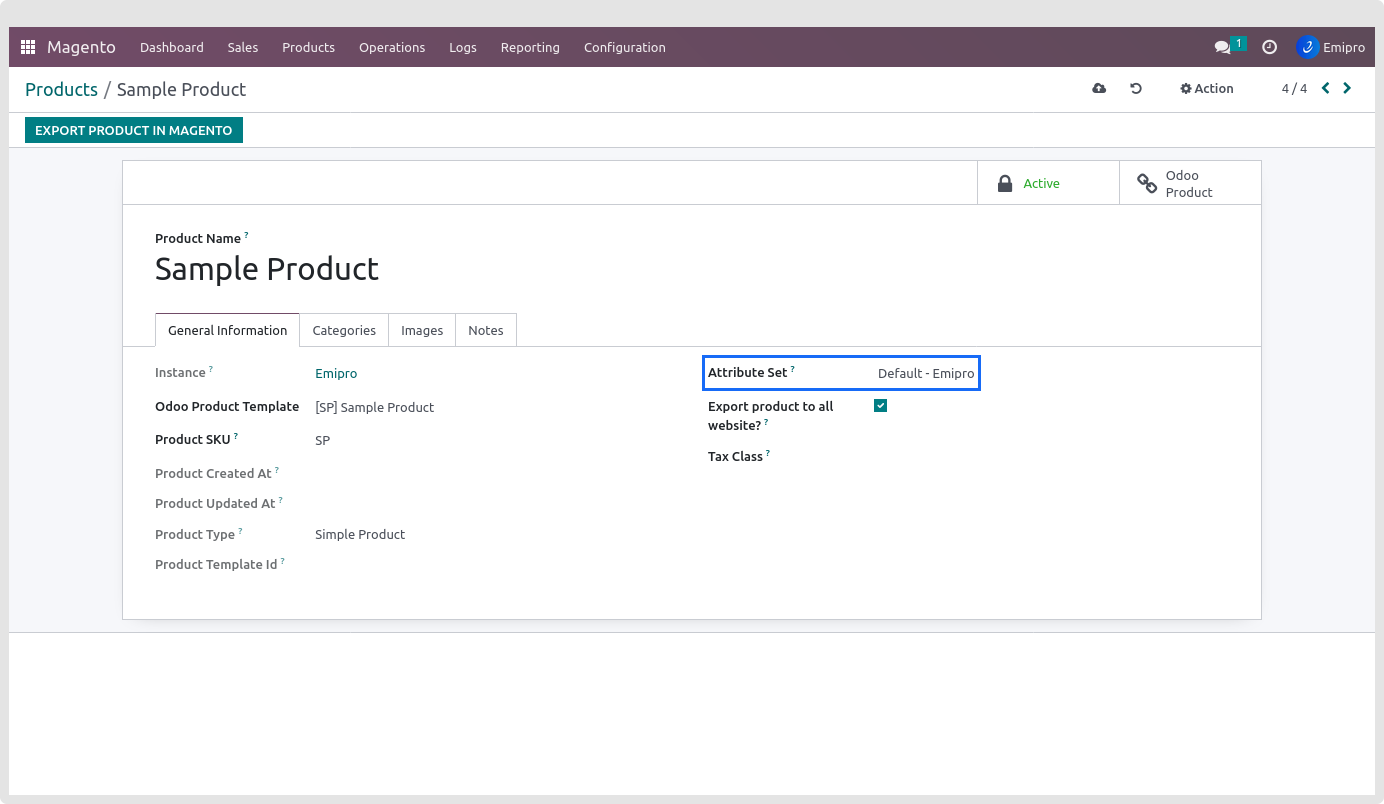Open the Reporting menu

click(530, 47)
